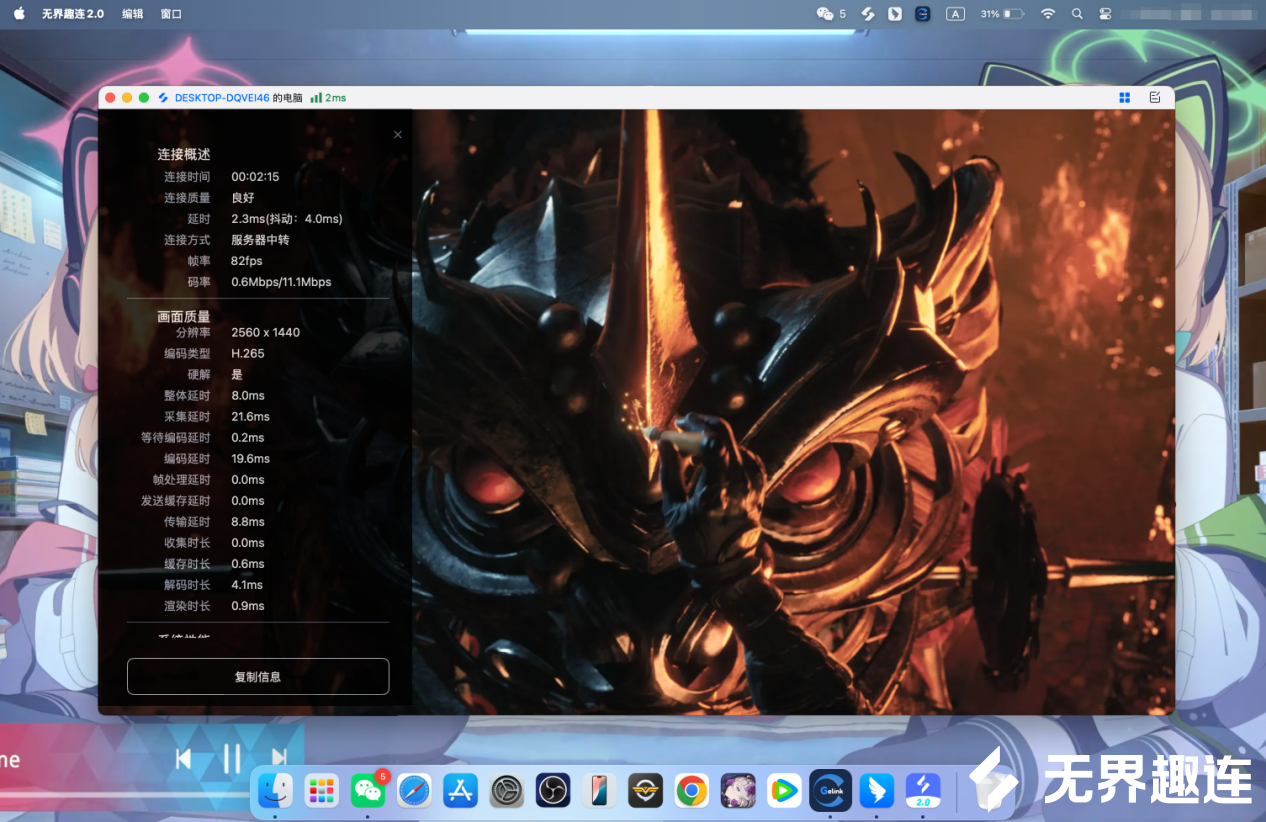
Task: Skip to next track in music widget
Action: (279, 759)
